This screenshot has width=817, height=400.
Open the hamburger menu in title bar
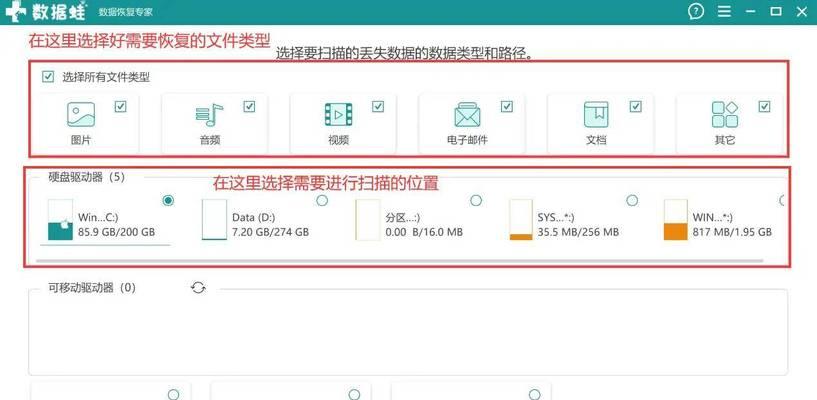point(724,11)
